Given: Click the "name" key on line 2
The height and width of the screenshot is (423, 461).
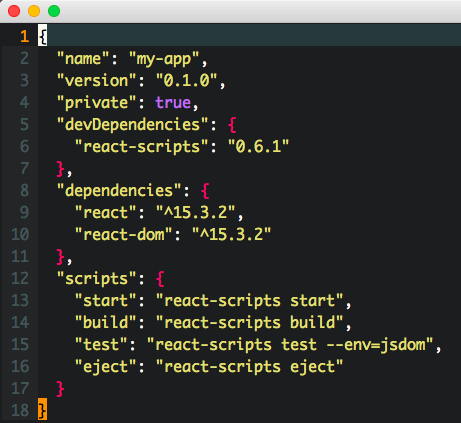Looking at the screenshot, I should tap(83, 59).
